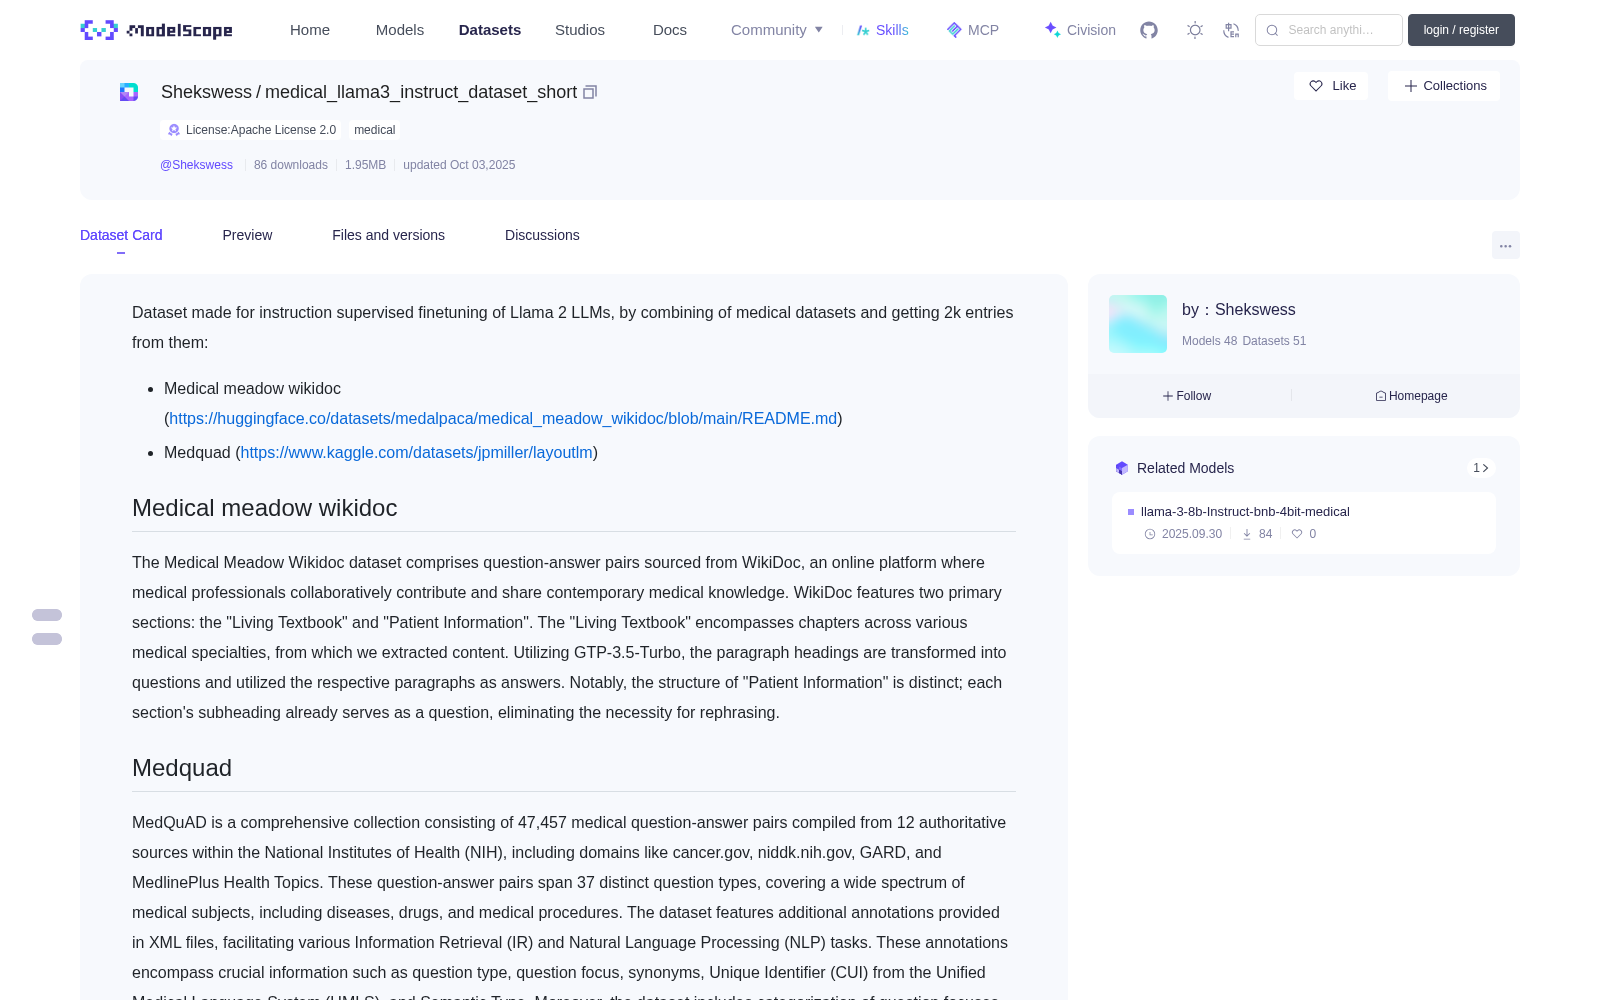Toggle the light/dark theme sun icon
Viewport: 1600px width, 1000px height.
coord(1195,30)
